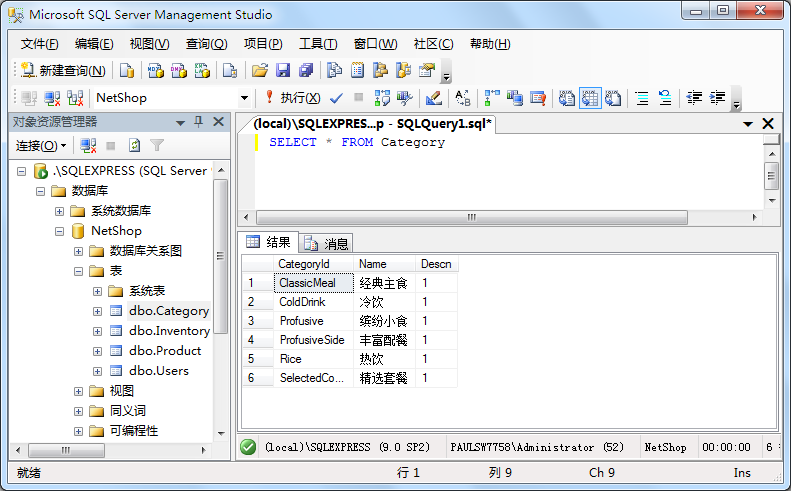
Task: Click the Change Connection icon
Action: pos(75,98)
